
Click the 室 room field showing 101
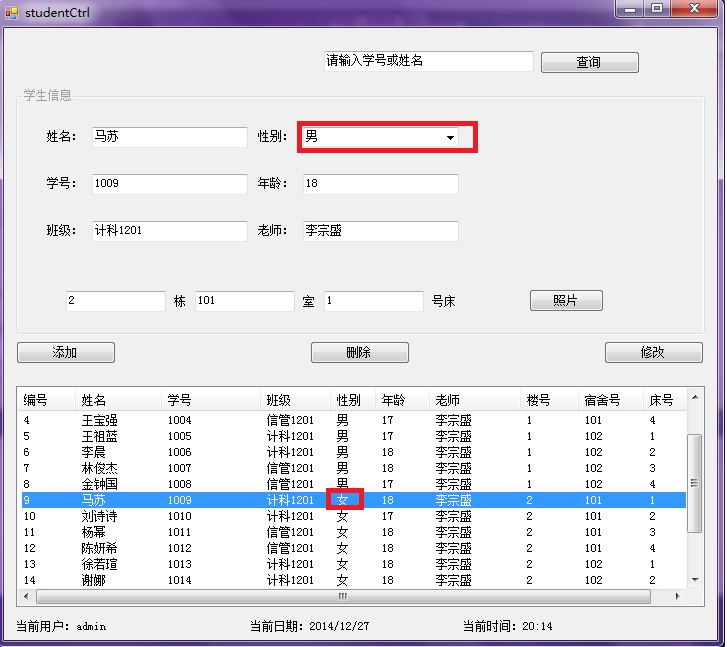pos(244,301)
